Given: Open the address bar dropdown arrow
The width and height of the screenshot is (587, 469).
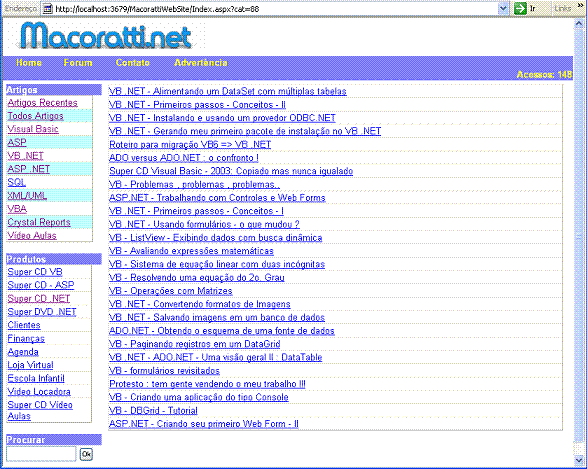Looking at the screenshot, I should pos(504,8).
